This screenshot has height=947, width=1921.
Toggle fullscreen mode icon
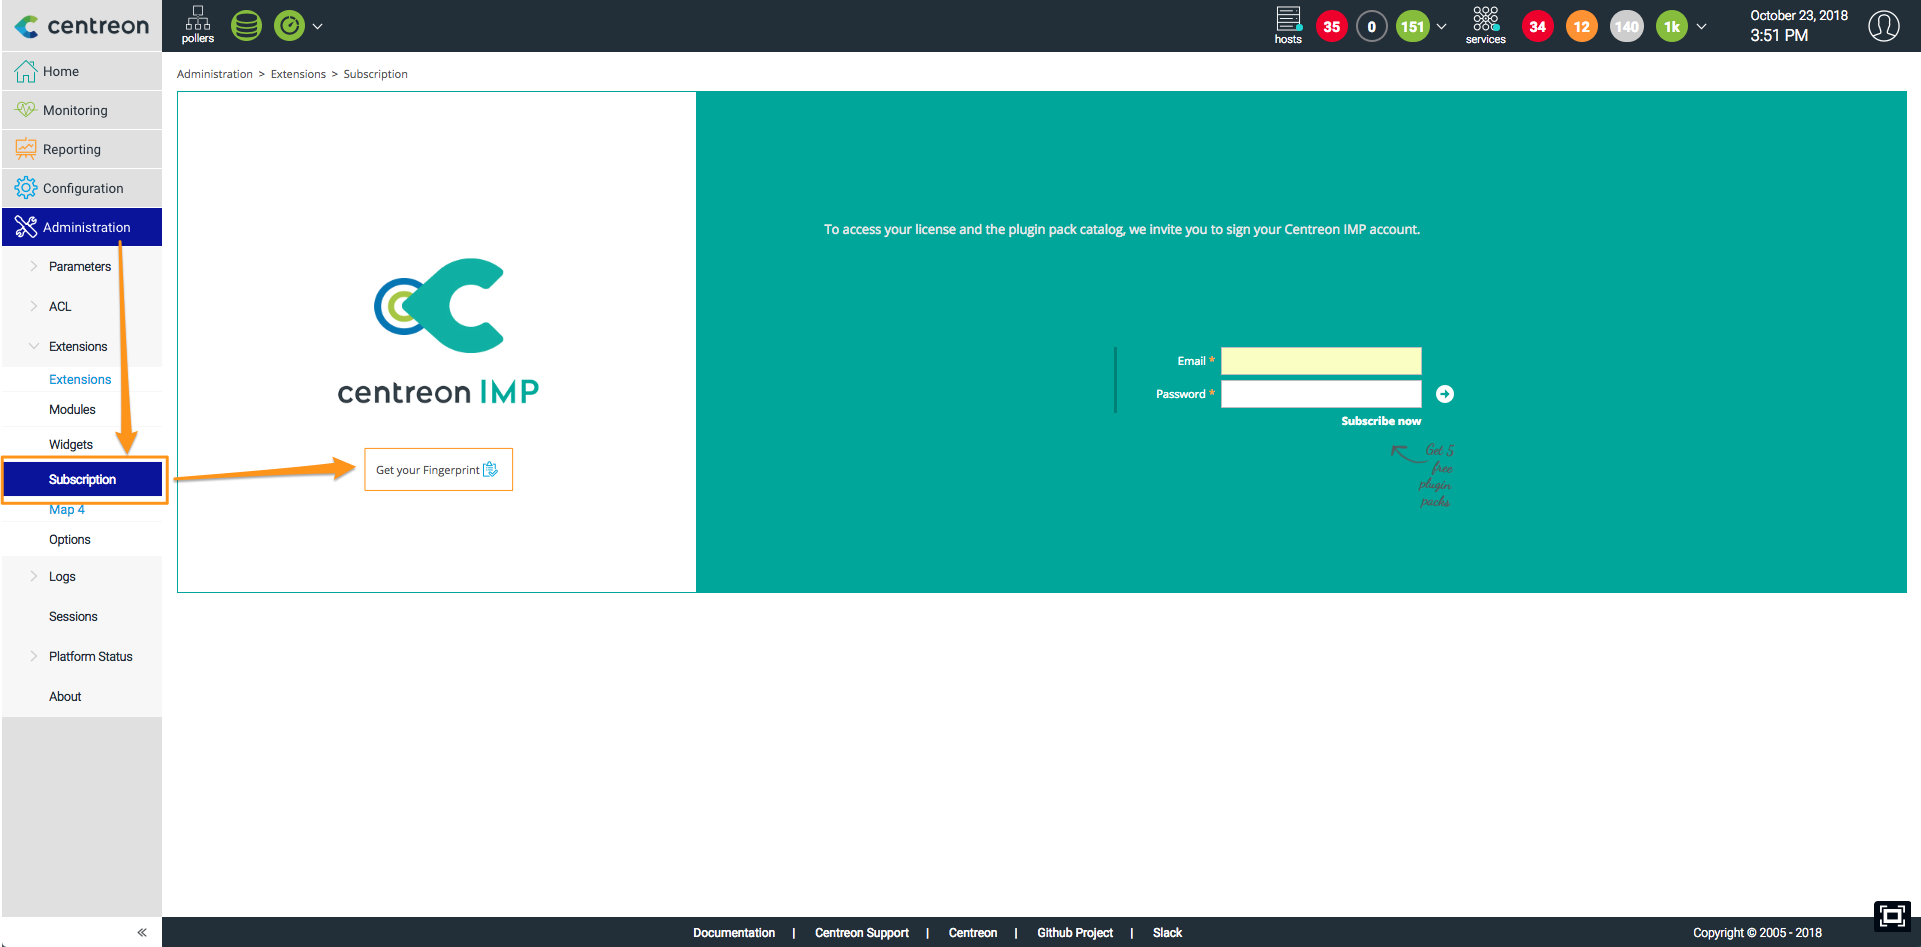coord(1892,916)
